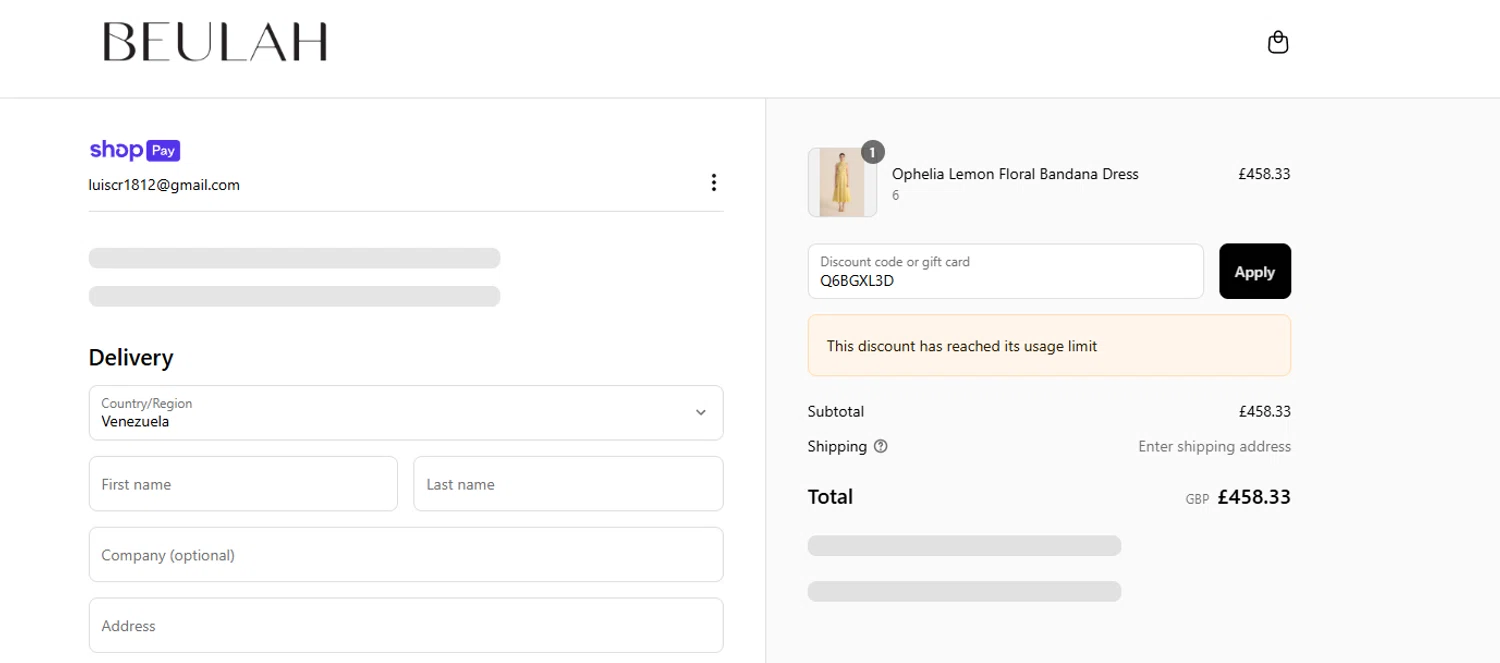This screenshot has height=663, width=1500.
Task: Click the Subtotal label
Action: click(x=835, y=412)
